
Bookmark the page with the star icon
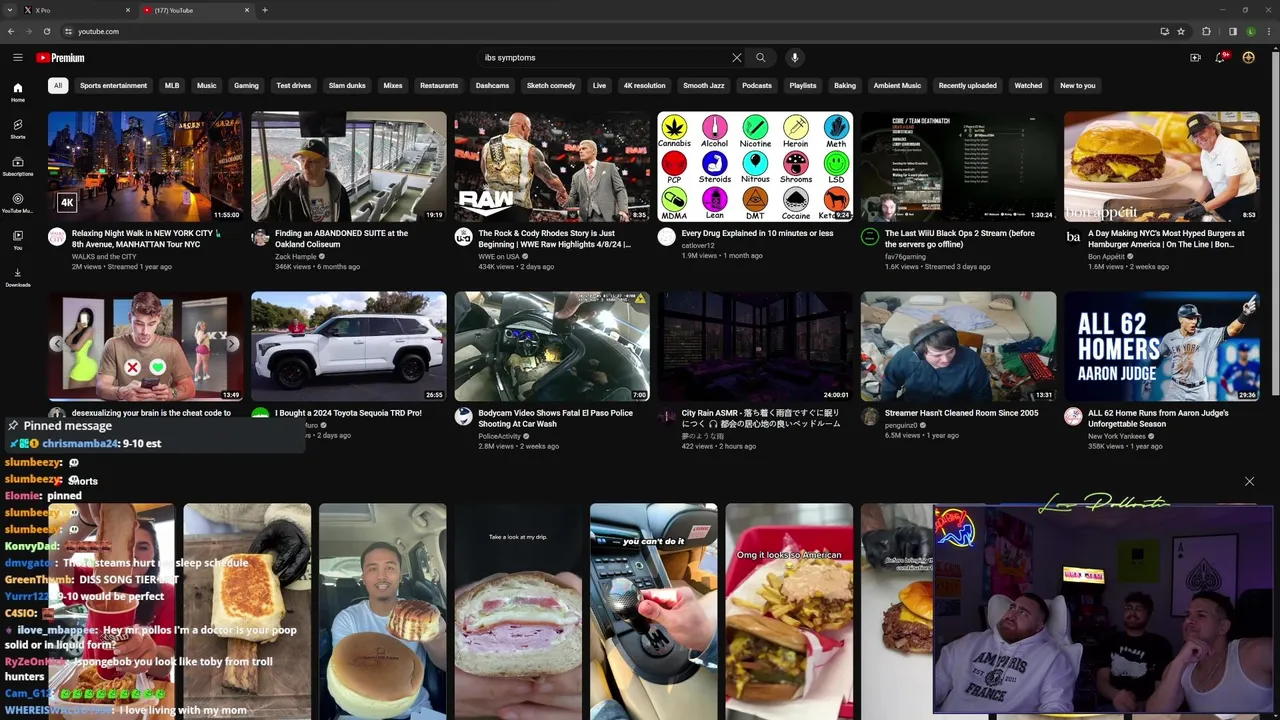[x=1181, y=31]
